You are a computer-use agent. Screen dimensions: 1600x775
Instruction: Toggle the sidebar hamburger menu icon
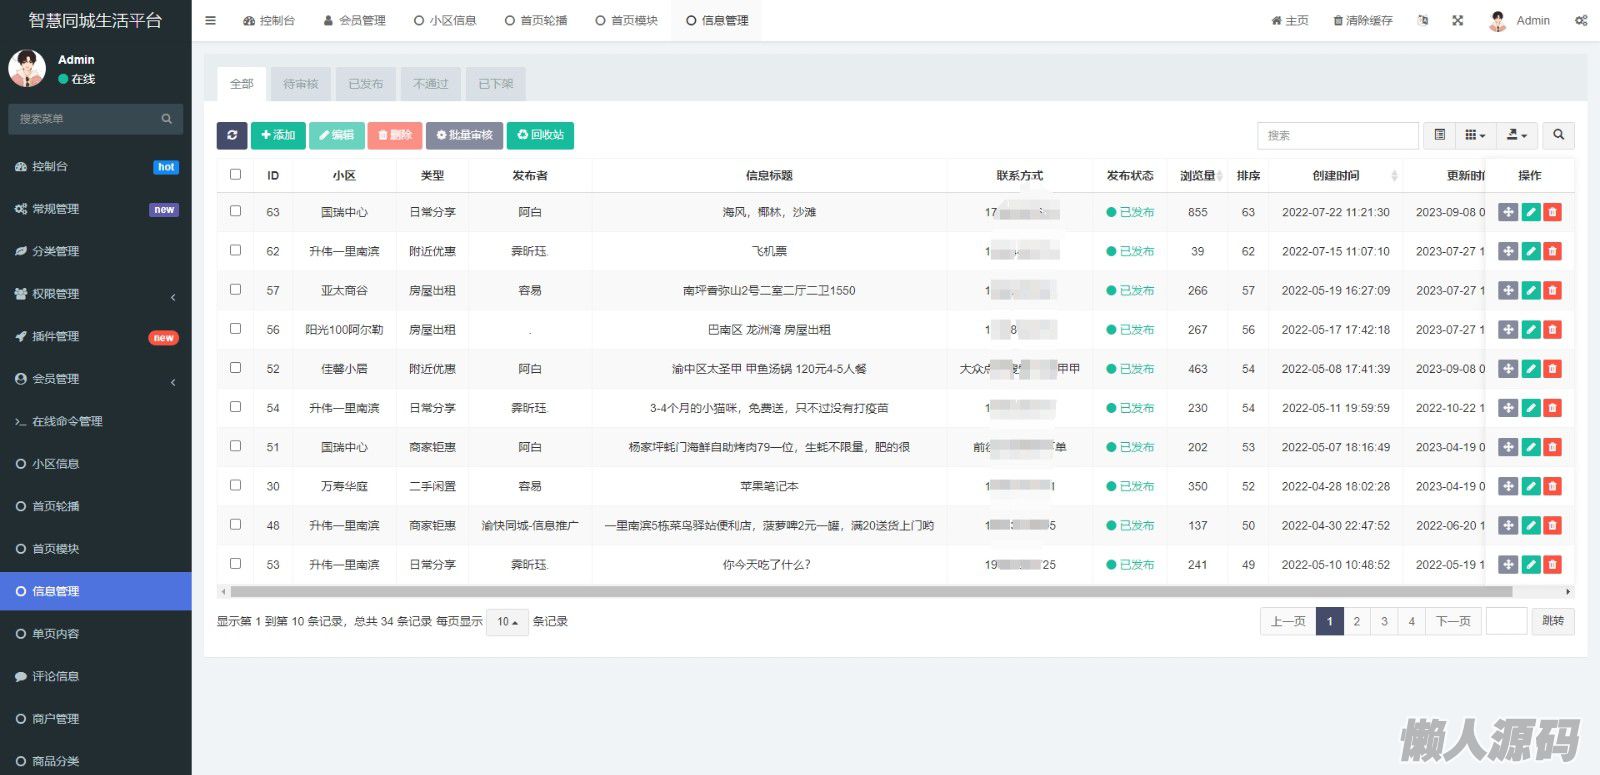(x=210, y=20)
